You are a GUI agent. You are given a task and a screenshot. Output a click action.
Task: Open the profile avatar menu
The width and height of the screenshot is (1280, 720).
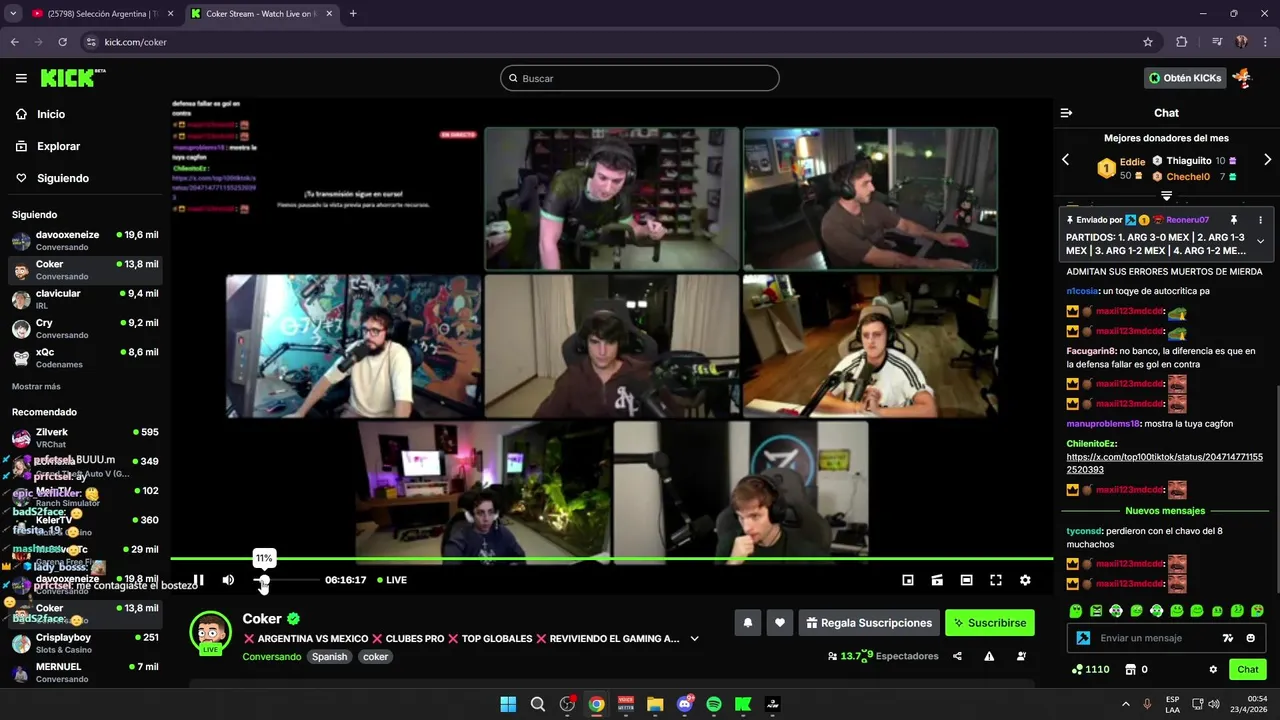1243,78
